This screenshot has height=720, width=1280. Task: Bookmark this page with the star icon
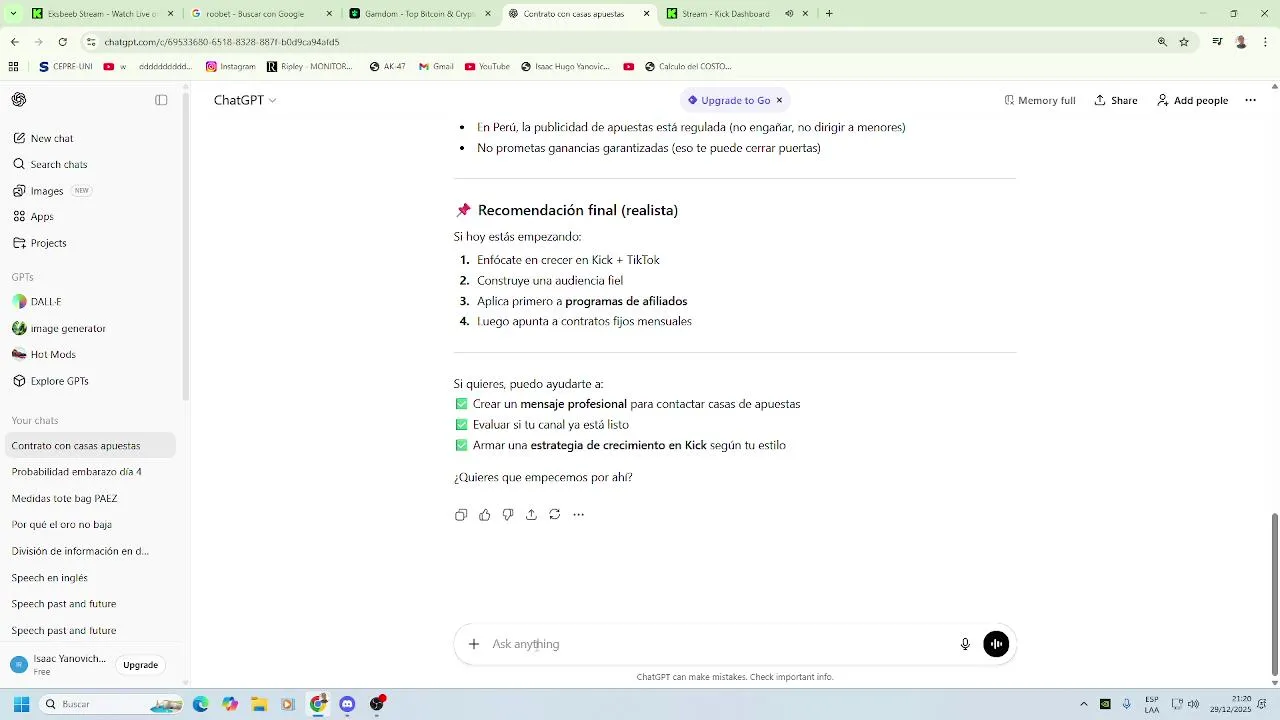[x=1184, y=42]
